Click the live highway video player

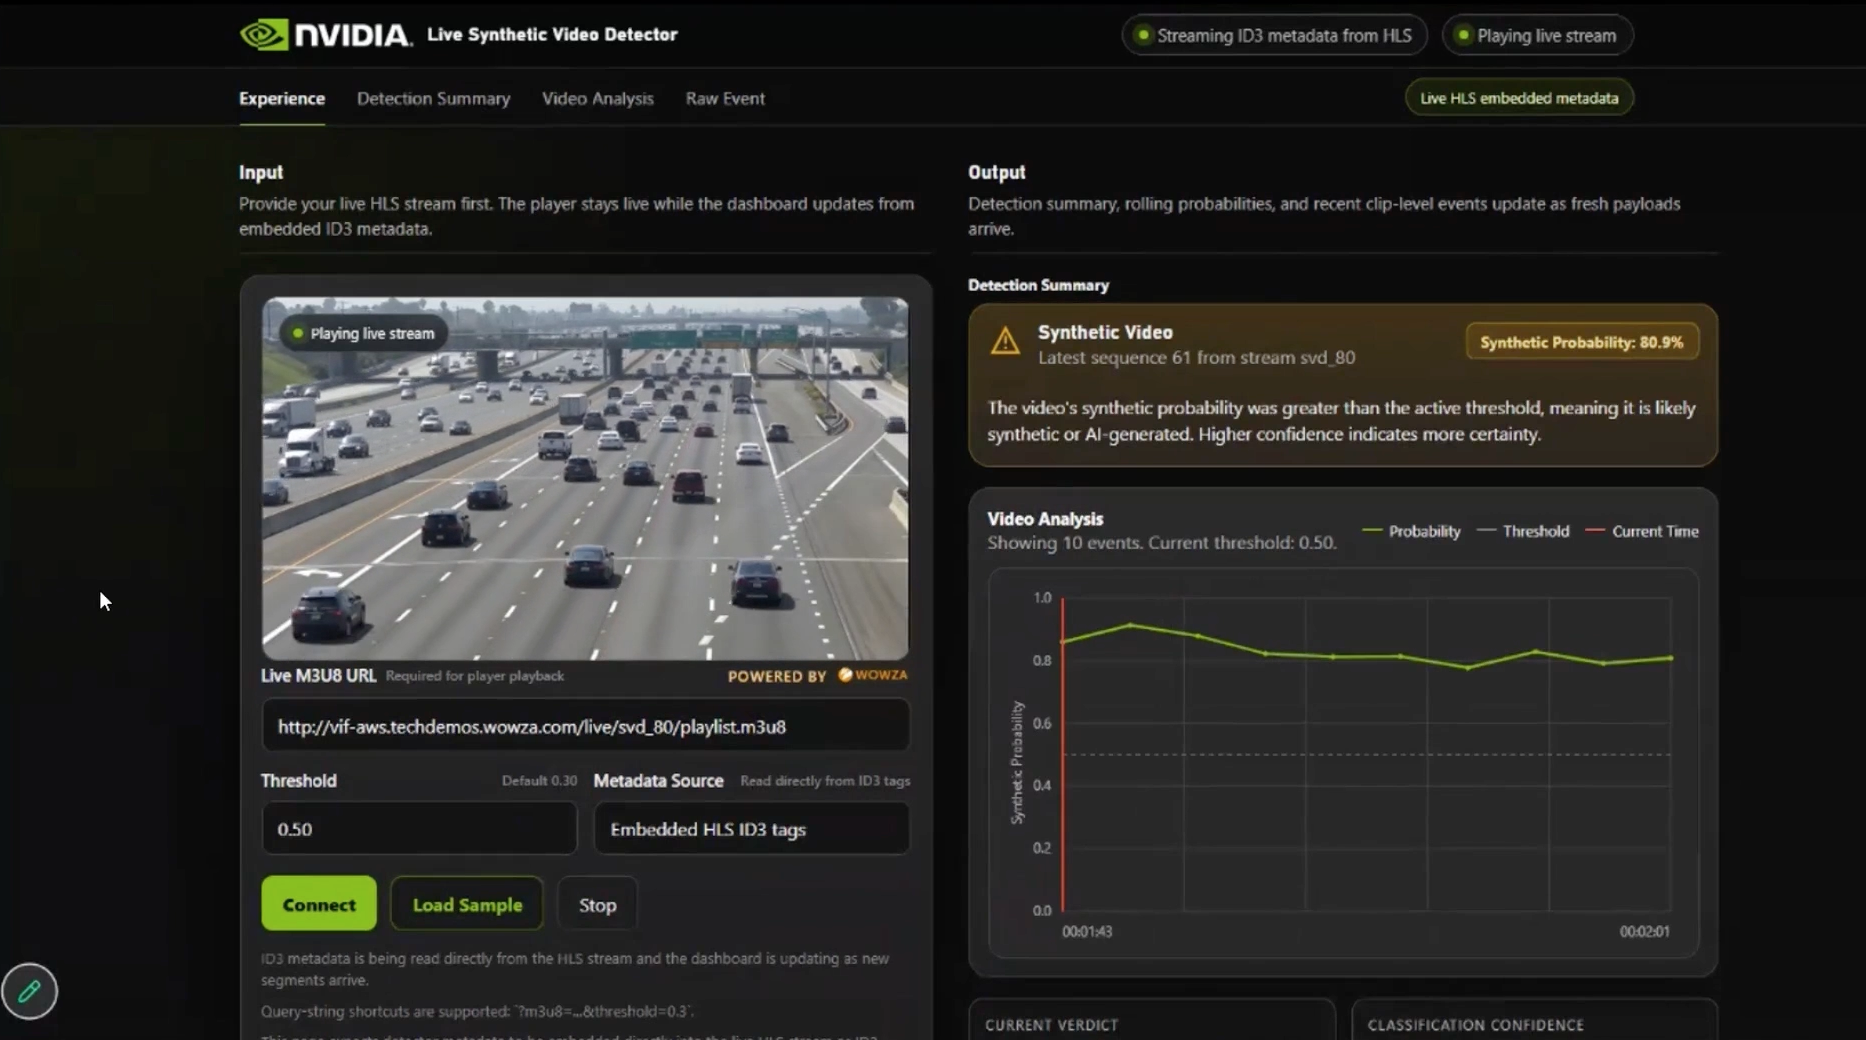coord(585,478)
